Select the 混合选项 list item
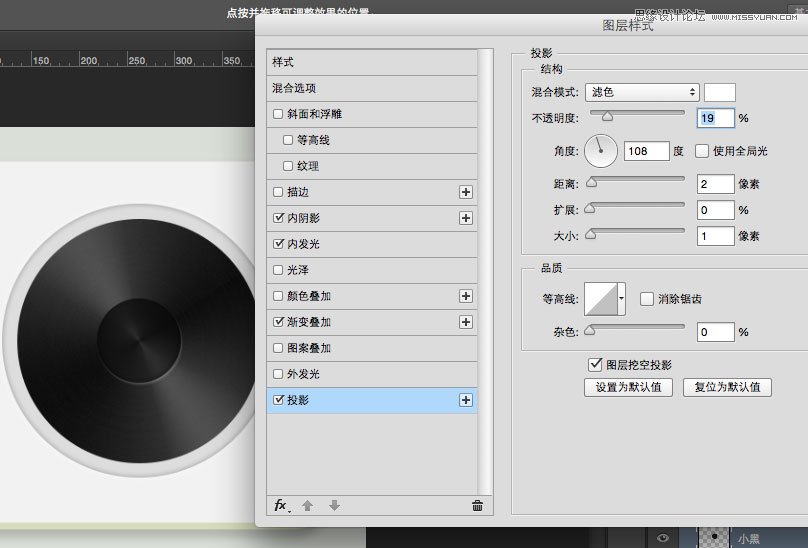This screenshot has height=548, width=808. tap(372, 88)
